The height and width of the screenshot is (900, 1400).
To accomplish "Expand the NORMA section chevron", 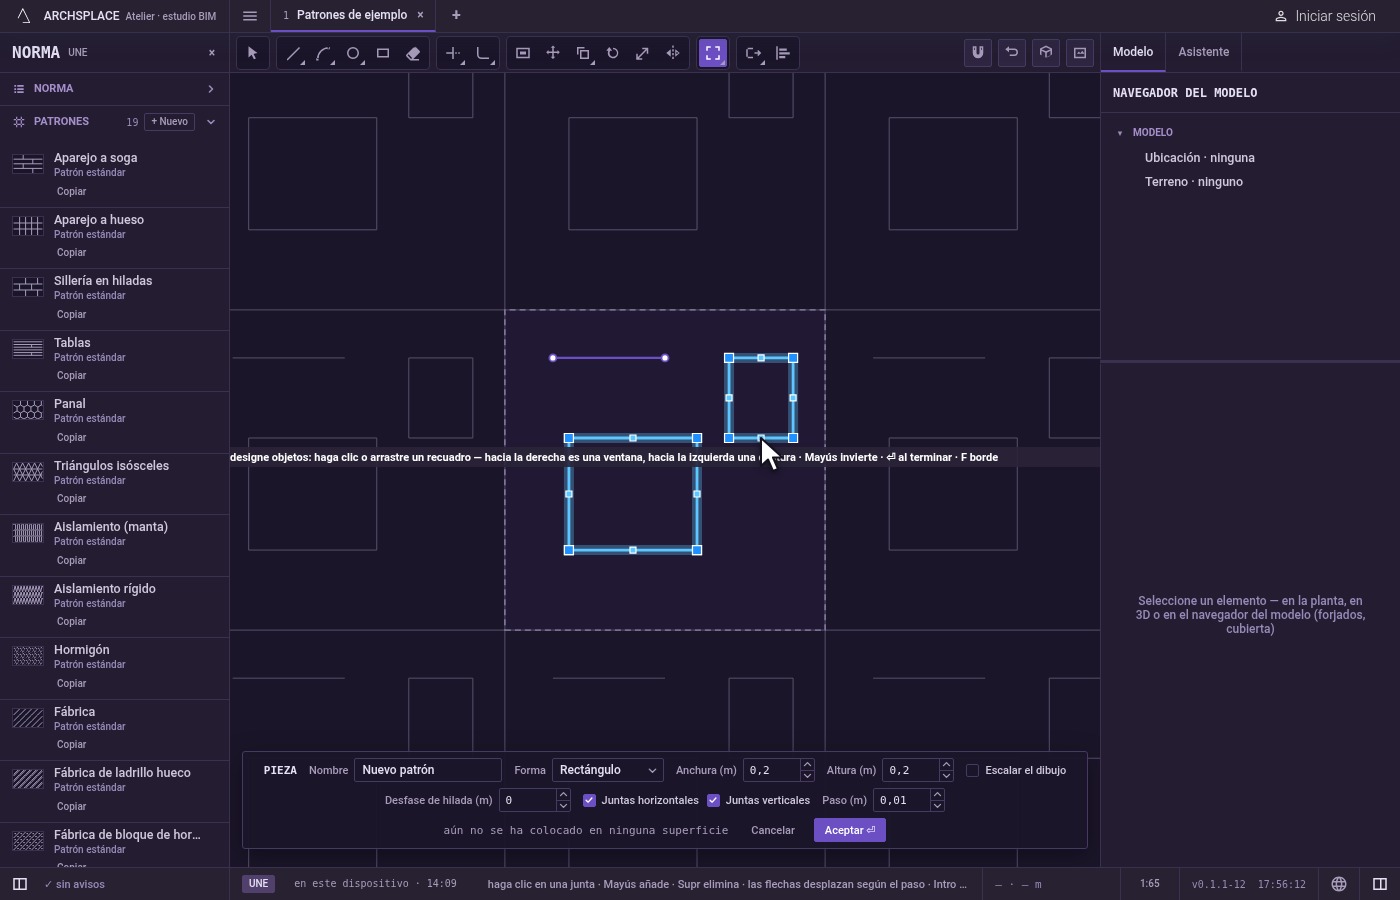I will click(211, 89).
